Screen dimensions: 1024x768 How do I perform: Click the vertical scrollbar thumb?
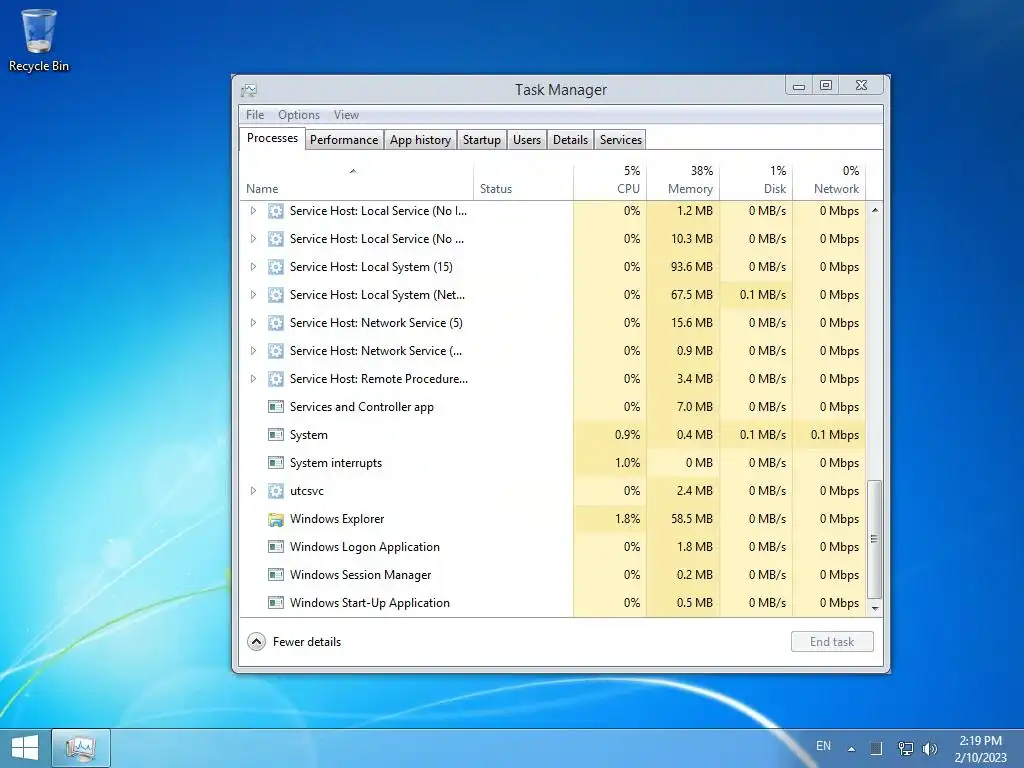874,539
